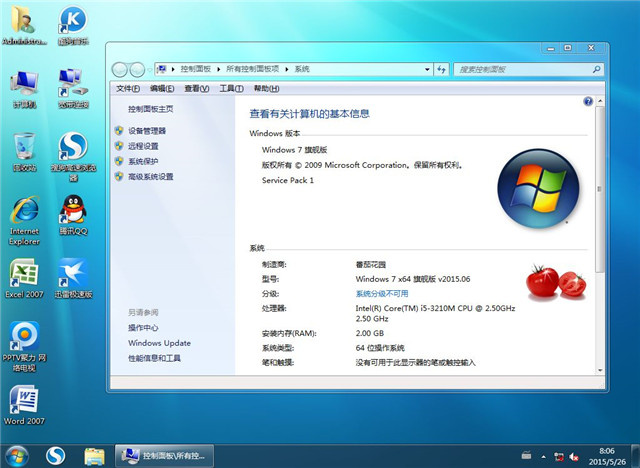
Task: Click 系统分级不可用 rating link
Action: click(x=382, y=294)
